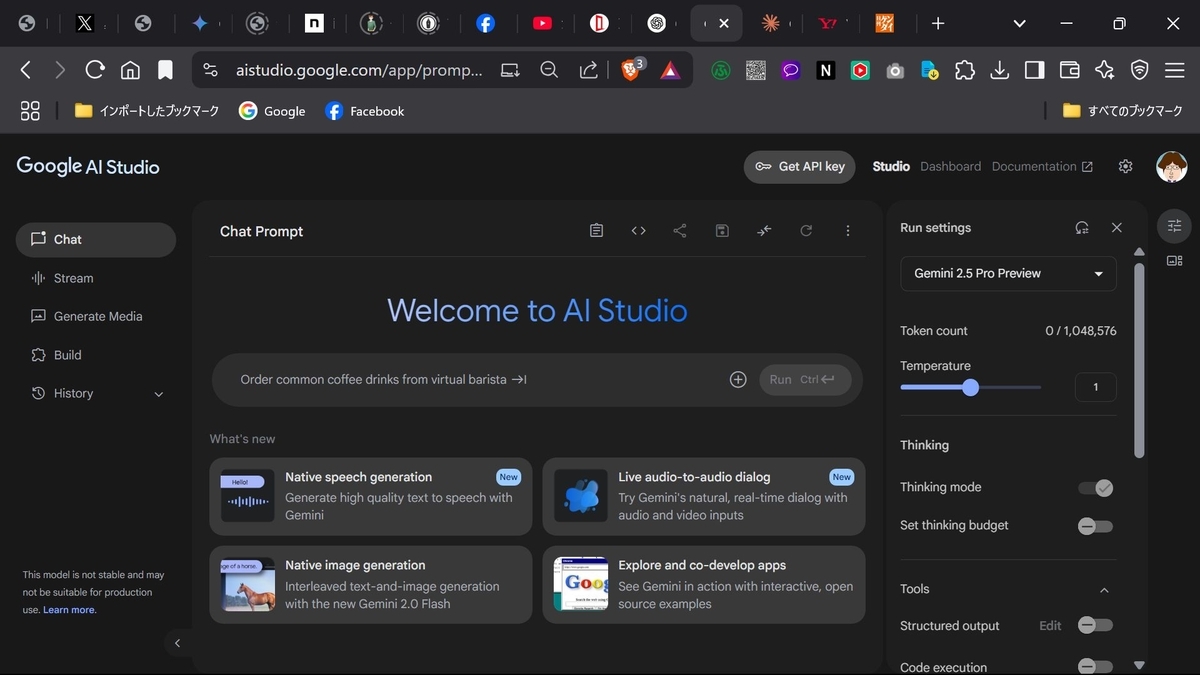Screen dimensions: 1200x675
Task: Open the Documentation link
Action: point(1042,167)
